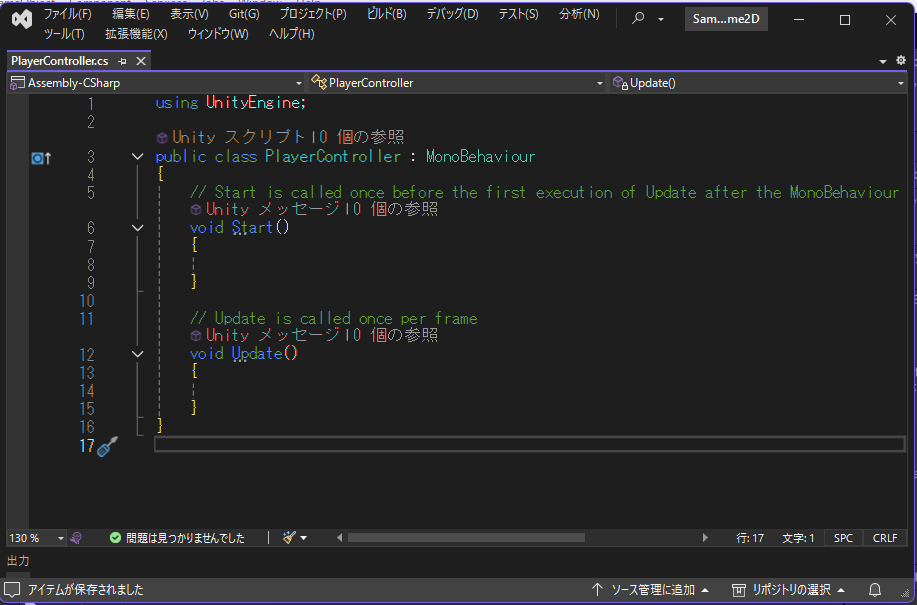The image size is (917, 605).
Task: Open the editor settings gear icon
Action: pos(900,61)
